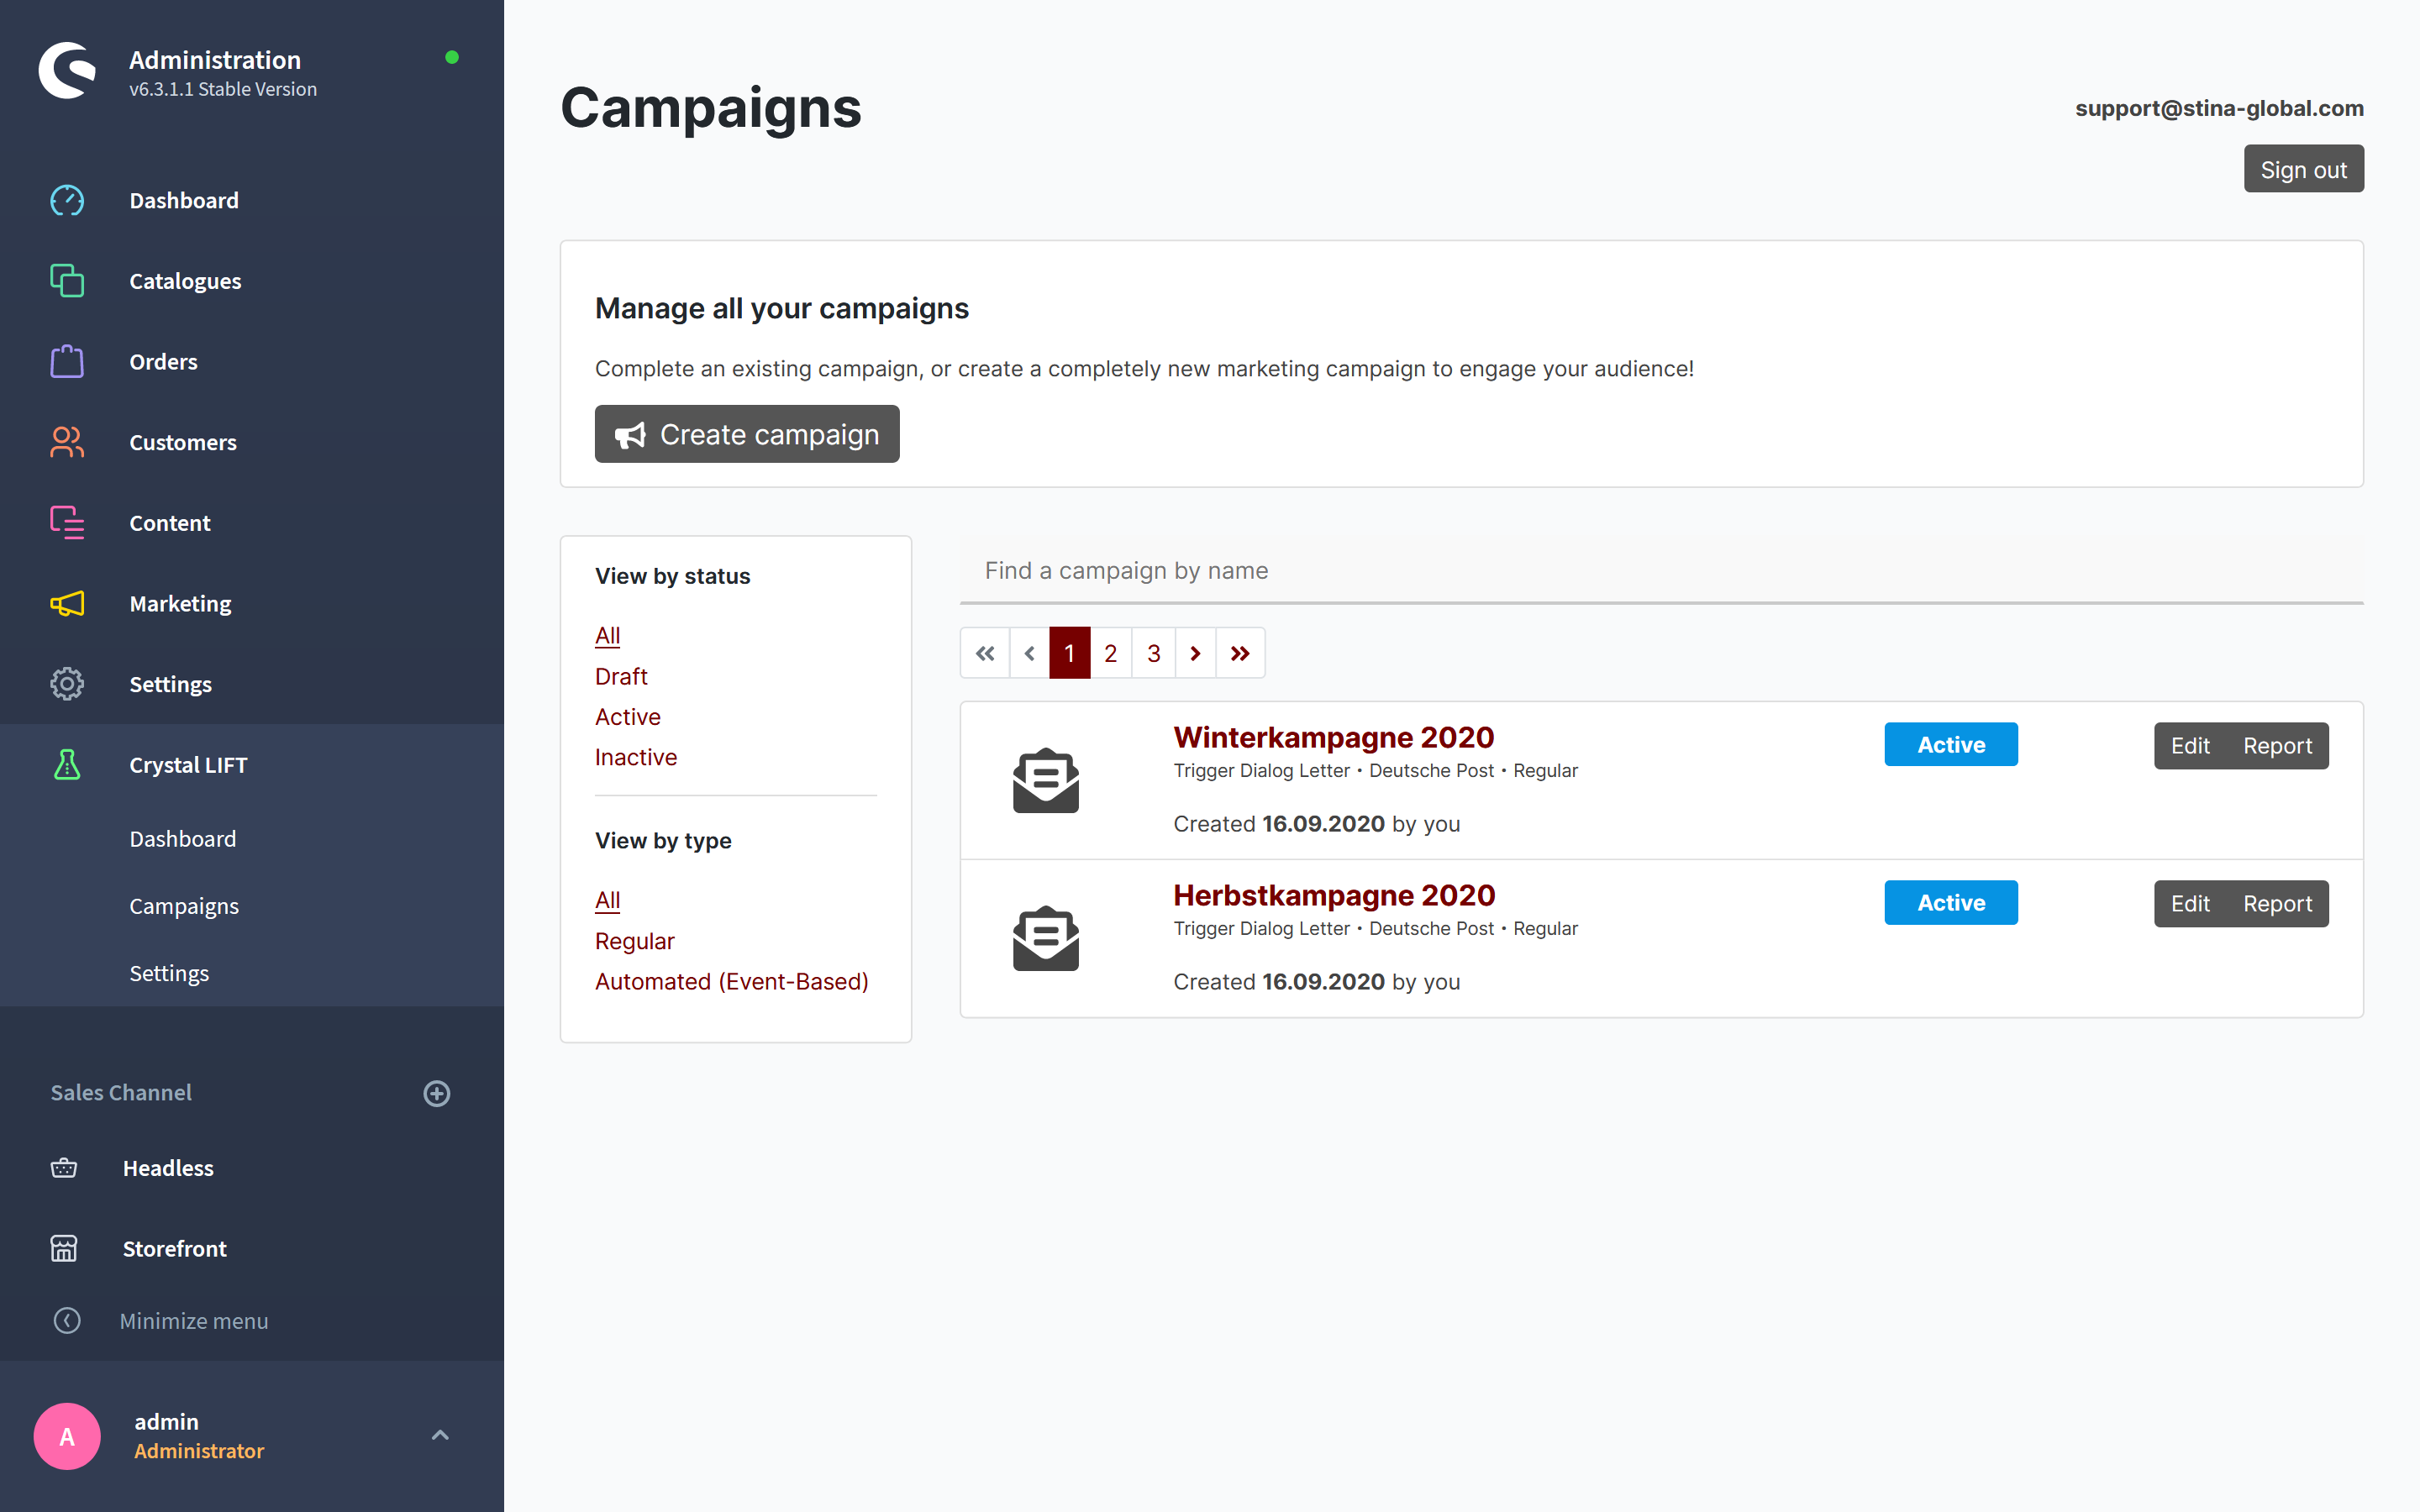Click the Orders bag icon
Screen dimensions: 2420x1512
(x=67, y=361)
